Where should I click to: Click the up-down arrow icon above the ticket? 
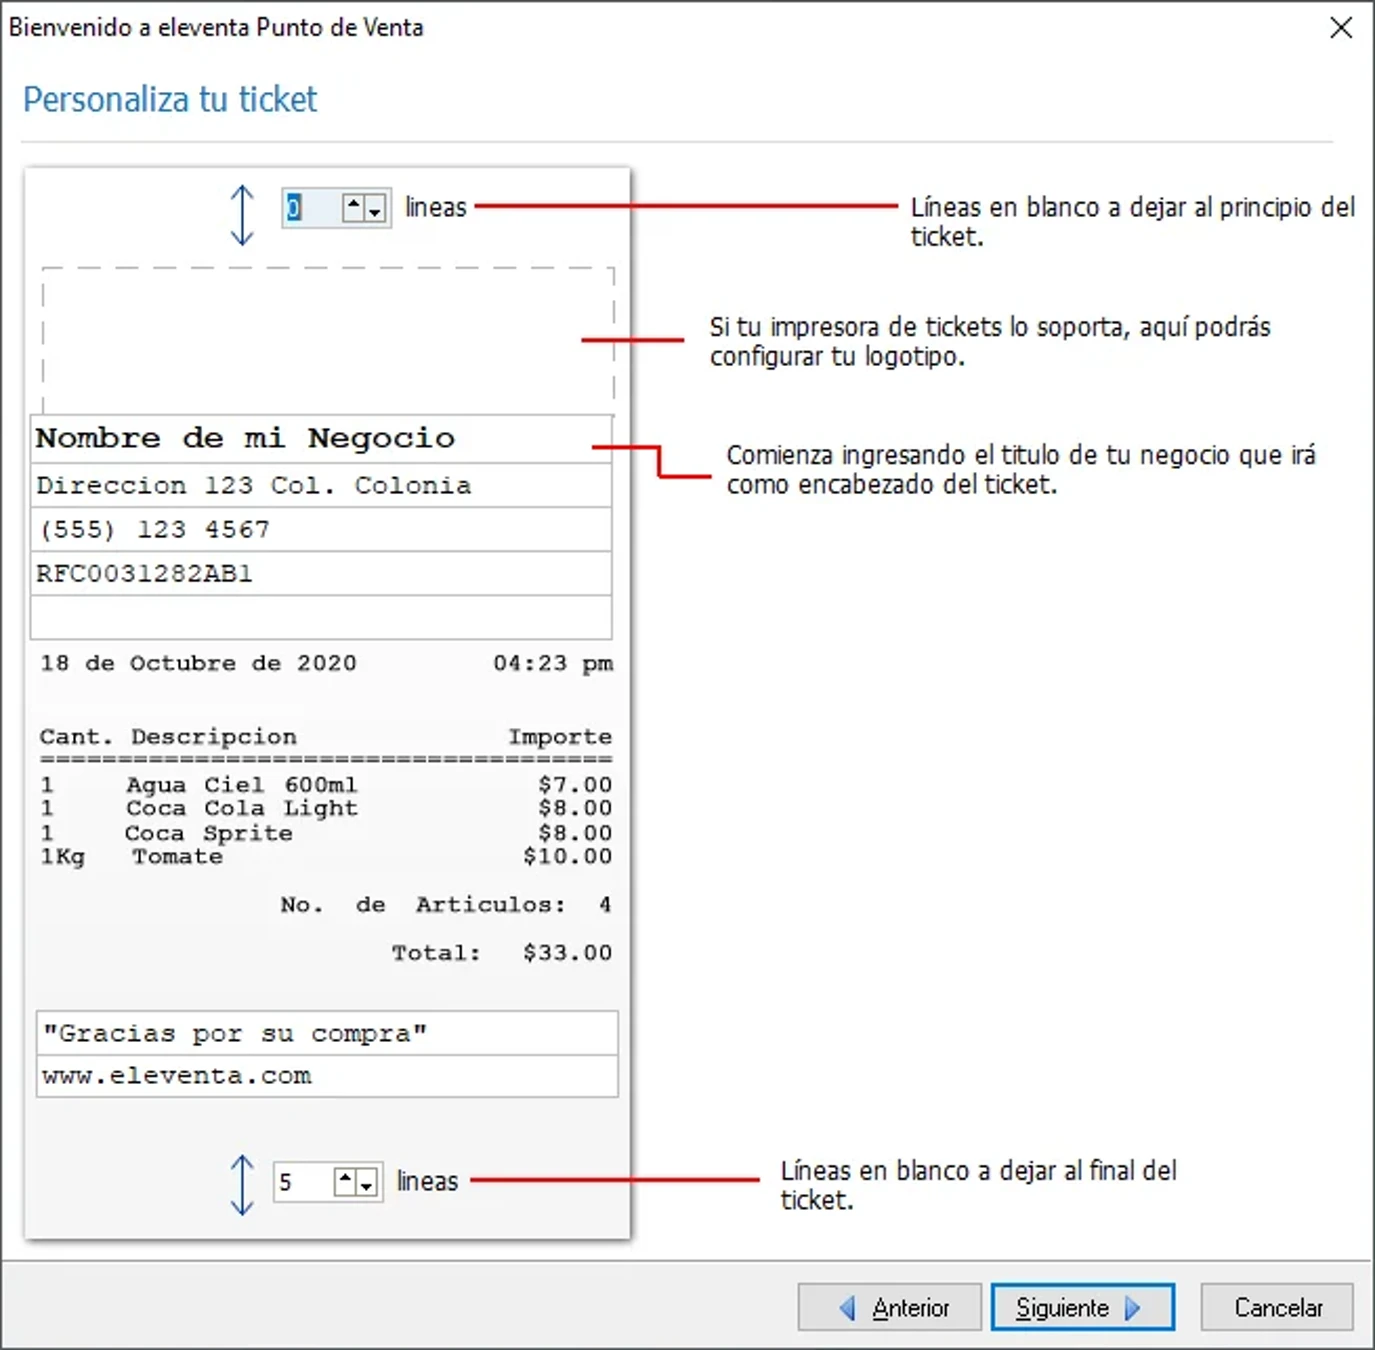[x=241, y=215]
